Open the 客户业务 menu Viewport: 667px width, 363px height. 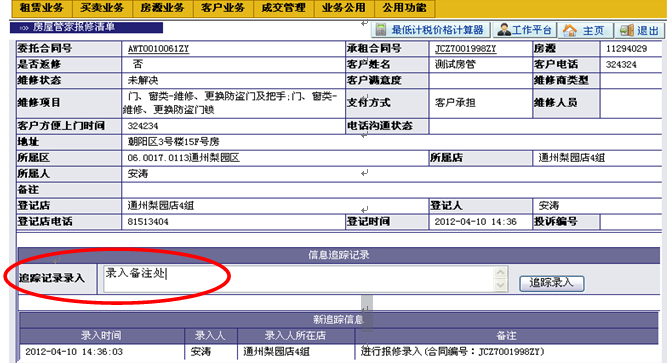[223, 8]
